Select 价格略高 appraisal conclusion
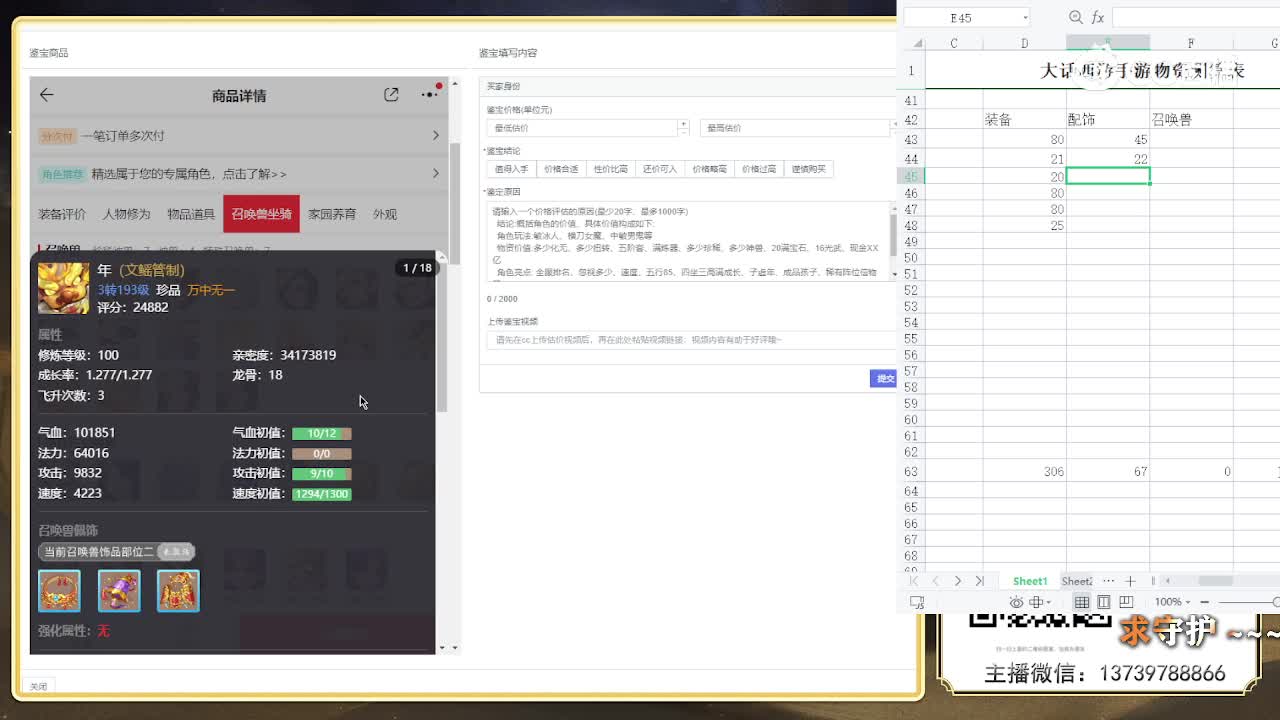Viewport: 1280px width, 720px height. 709,169
